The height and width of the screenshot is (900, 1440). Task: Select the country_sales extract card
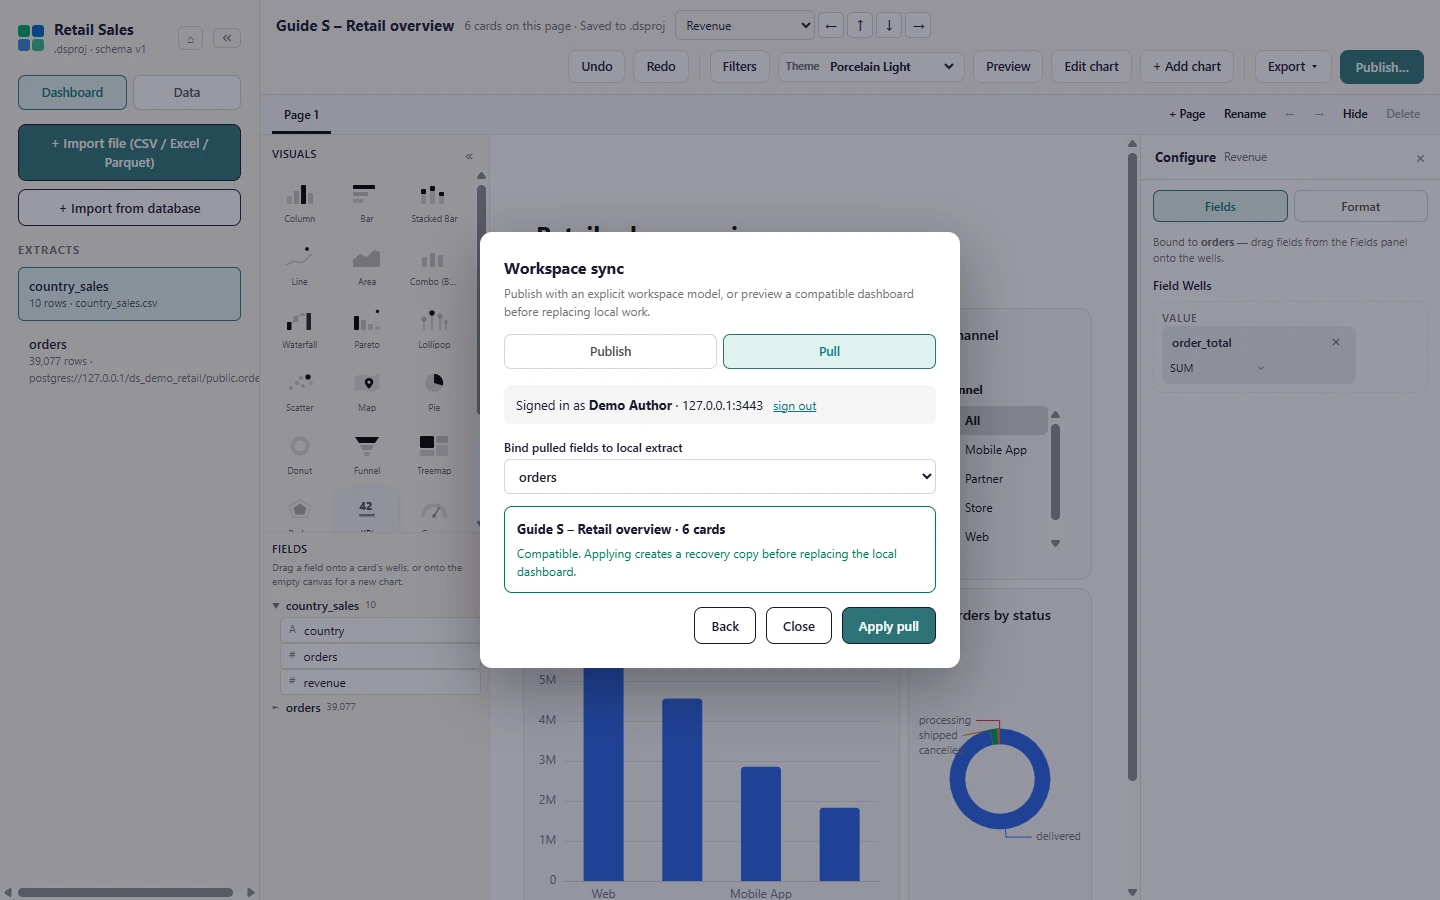click(x=129, y=294)
